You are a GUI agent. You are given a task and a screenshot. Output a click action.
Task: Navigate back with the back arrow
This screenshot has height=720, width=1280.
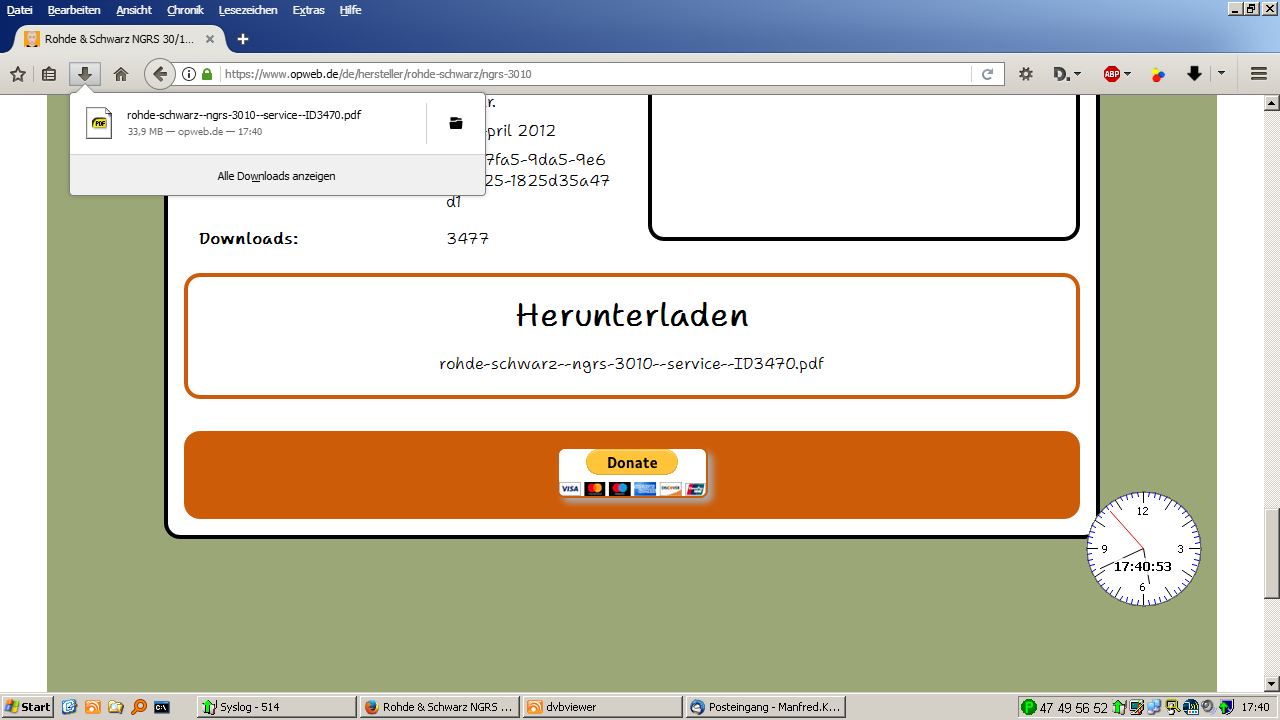pyautogui.click(x=159, y=74)
